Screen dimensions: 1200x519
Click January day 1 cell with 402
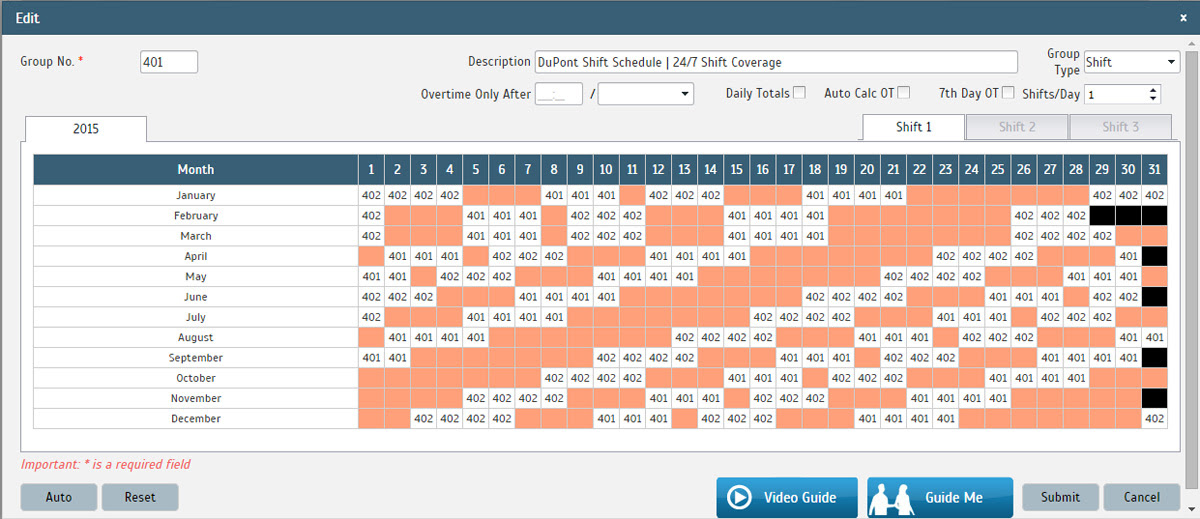[x=372, y=195]
